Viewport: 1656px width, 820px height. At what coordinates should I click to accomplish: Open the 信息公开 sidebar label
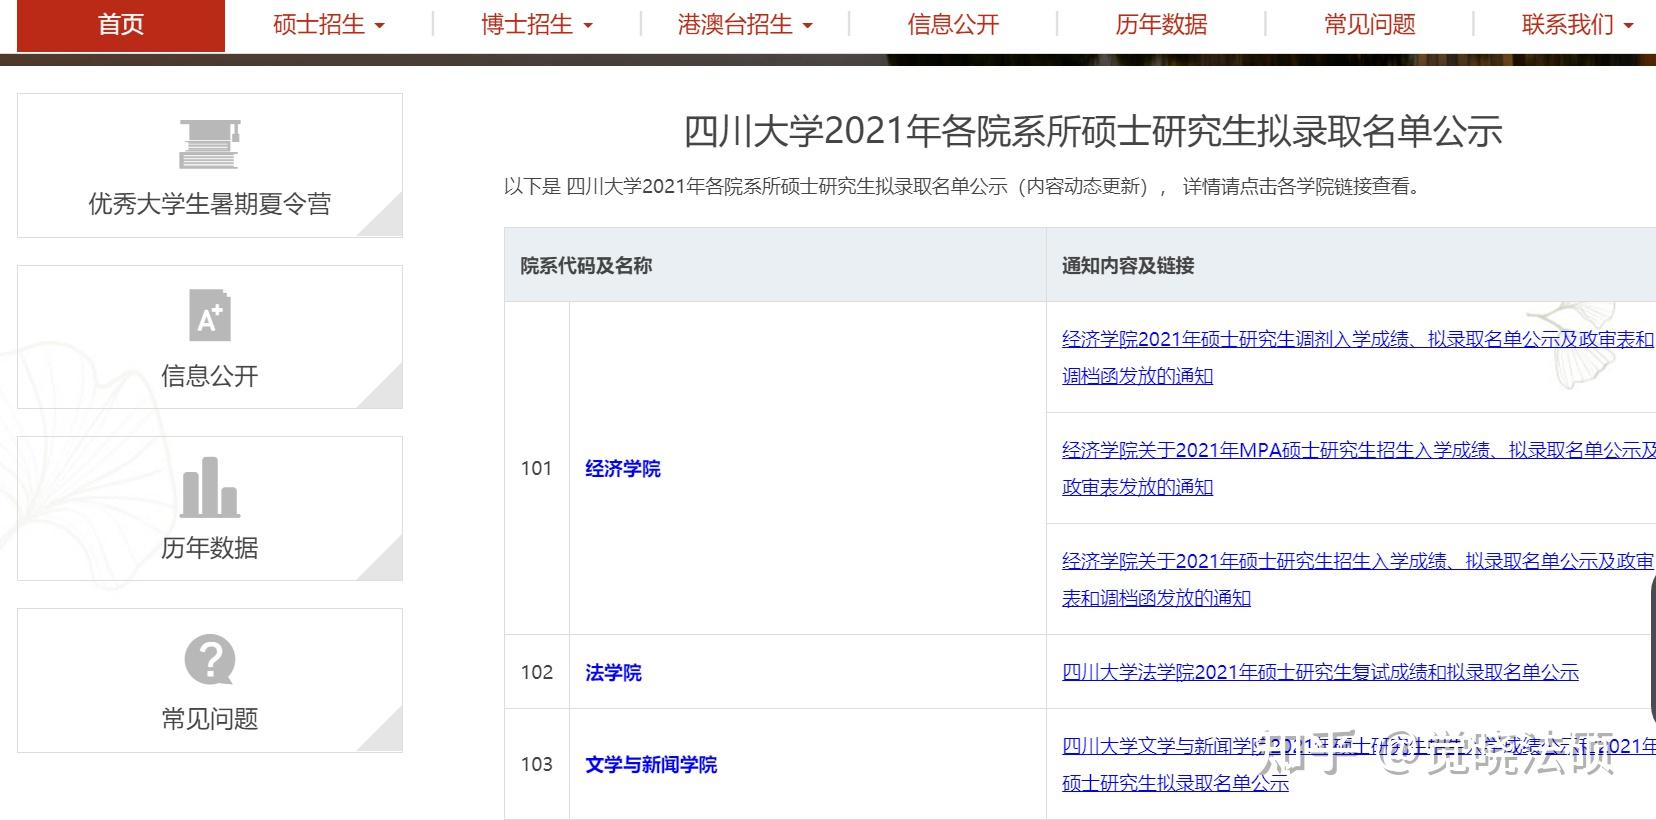[x=210, y=376]
